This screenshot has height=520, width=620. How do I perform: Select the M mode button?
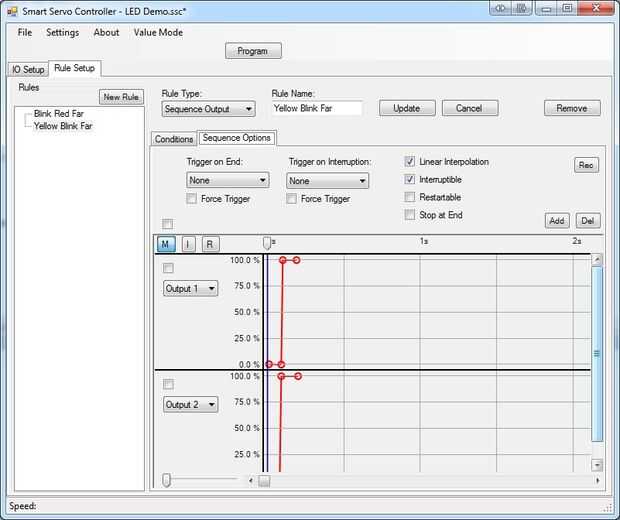point(165,244)
